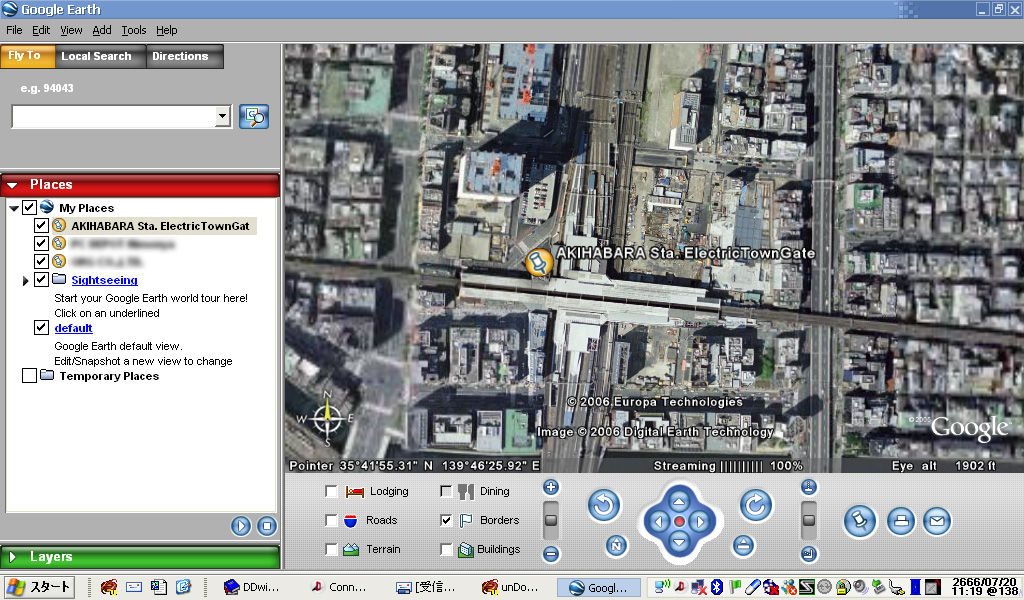Select AKIHABARA Sta. ElectricTownGate place
The image size is (1024, 600).
[160, 226]
